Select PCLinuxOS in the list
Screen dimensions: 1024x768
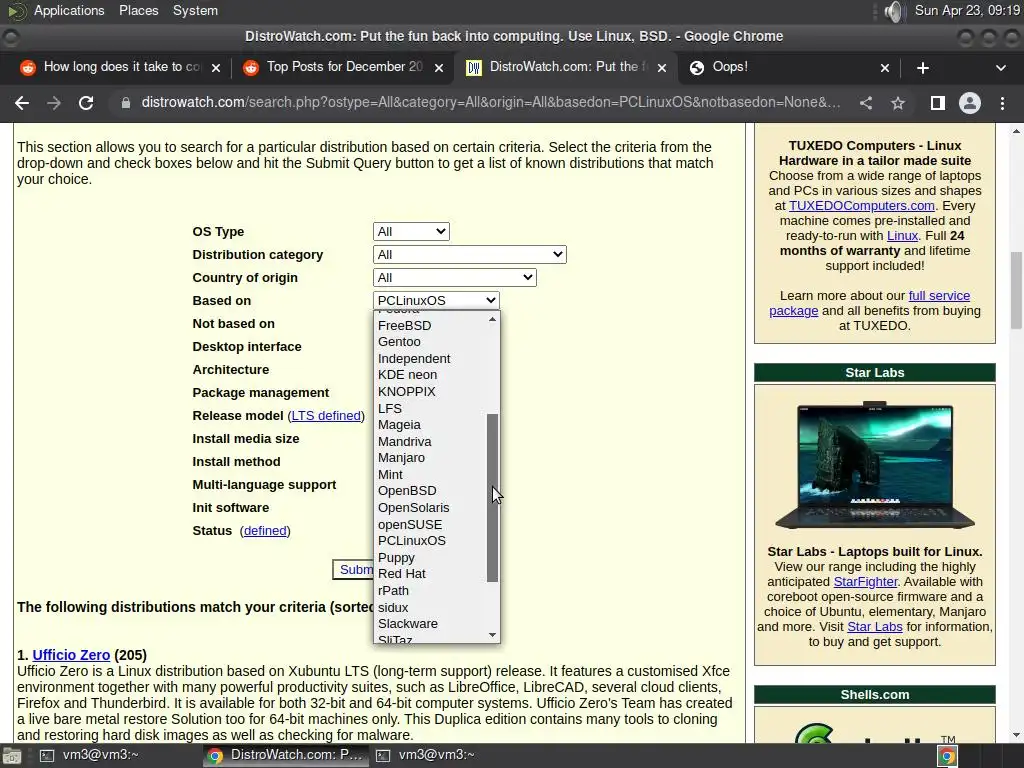click(431, 541)
